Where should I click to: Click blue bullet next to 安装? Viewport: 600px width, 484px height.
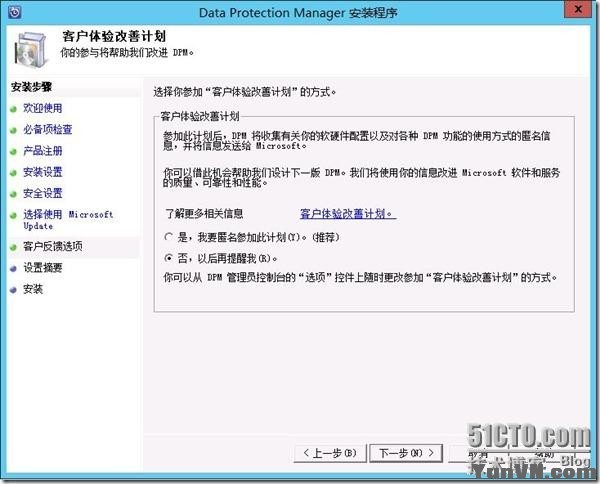click(13, 290)
